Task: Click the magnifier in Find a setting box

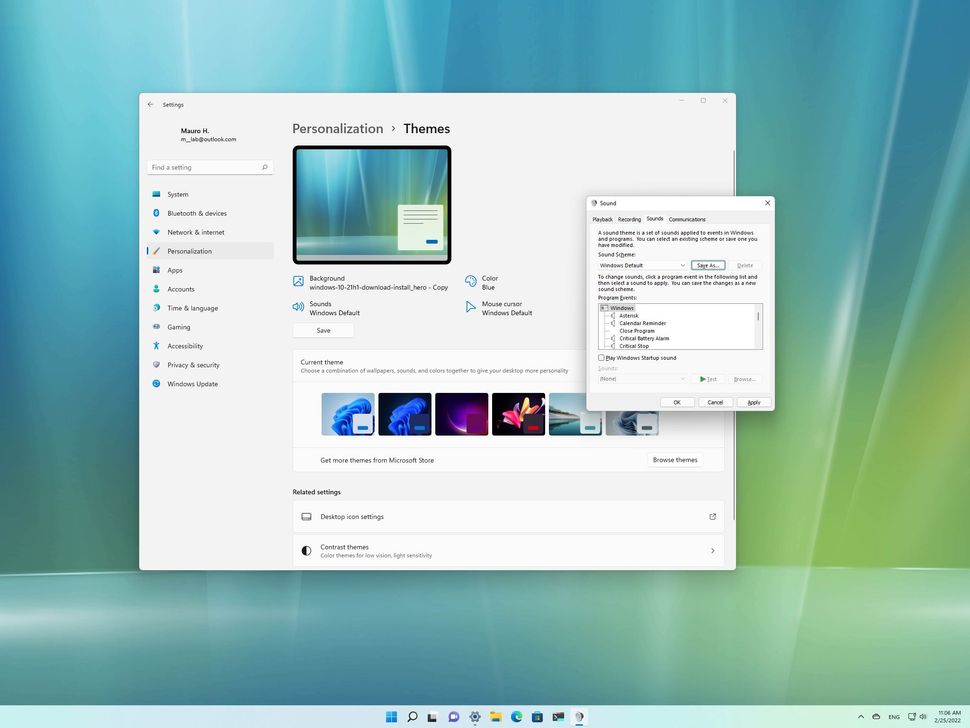Action: (x=264, y=167)
